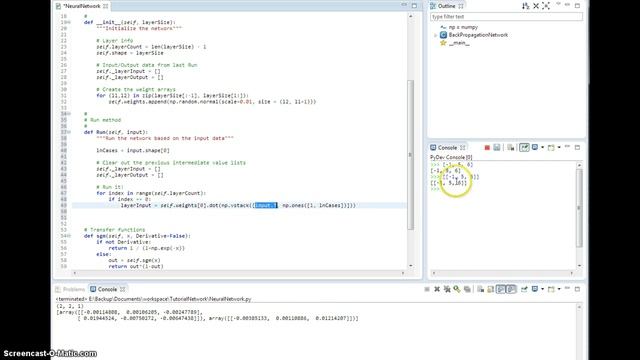Close the NeuralNetwork editor tab
The image size is (640, 360).
point(106,6)
